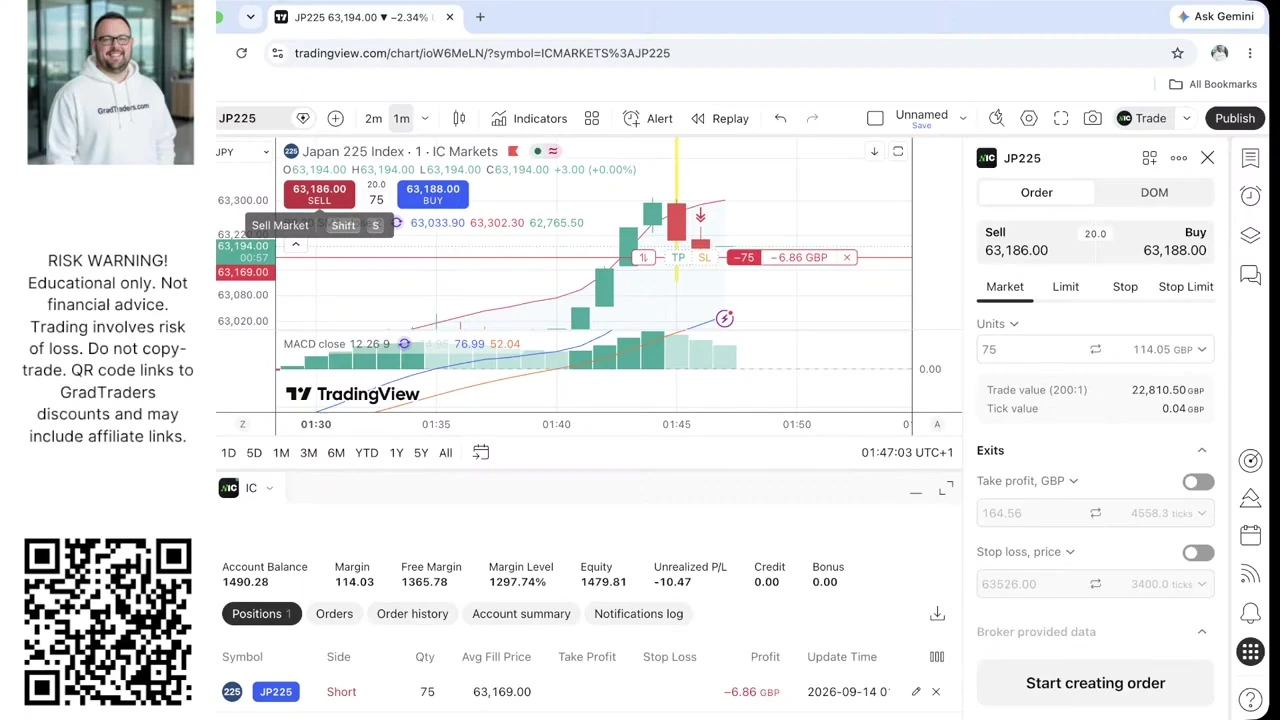This screenshot has height=720, width=1280.
Task: Open the Units type dropdown
Action: point(998,324)
